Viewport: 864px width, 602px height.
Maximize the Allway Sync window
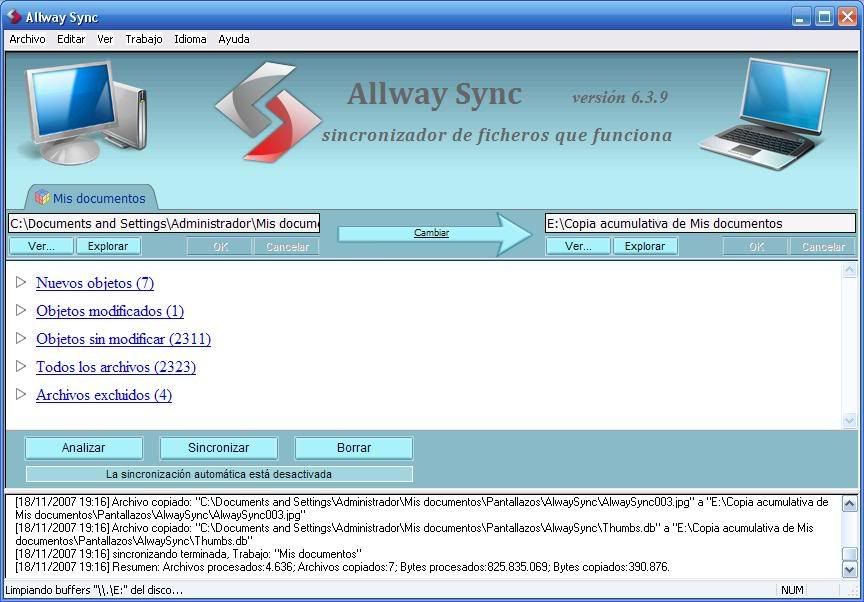click(824, 17)
